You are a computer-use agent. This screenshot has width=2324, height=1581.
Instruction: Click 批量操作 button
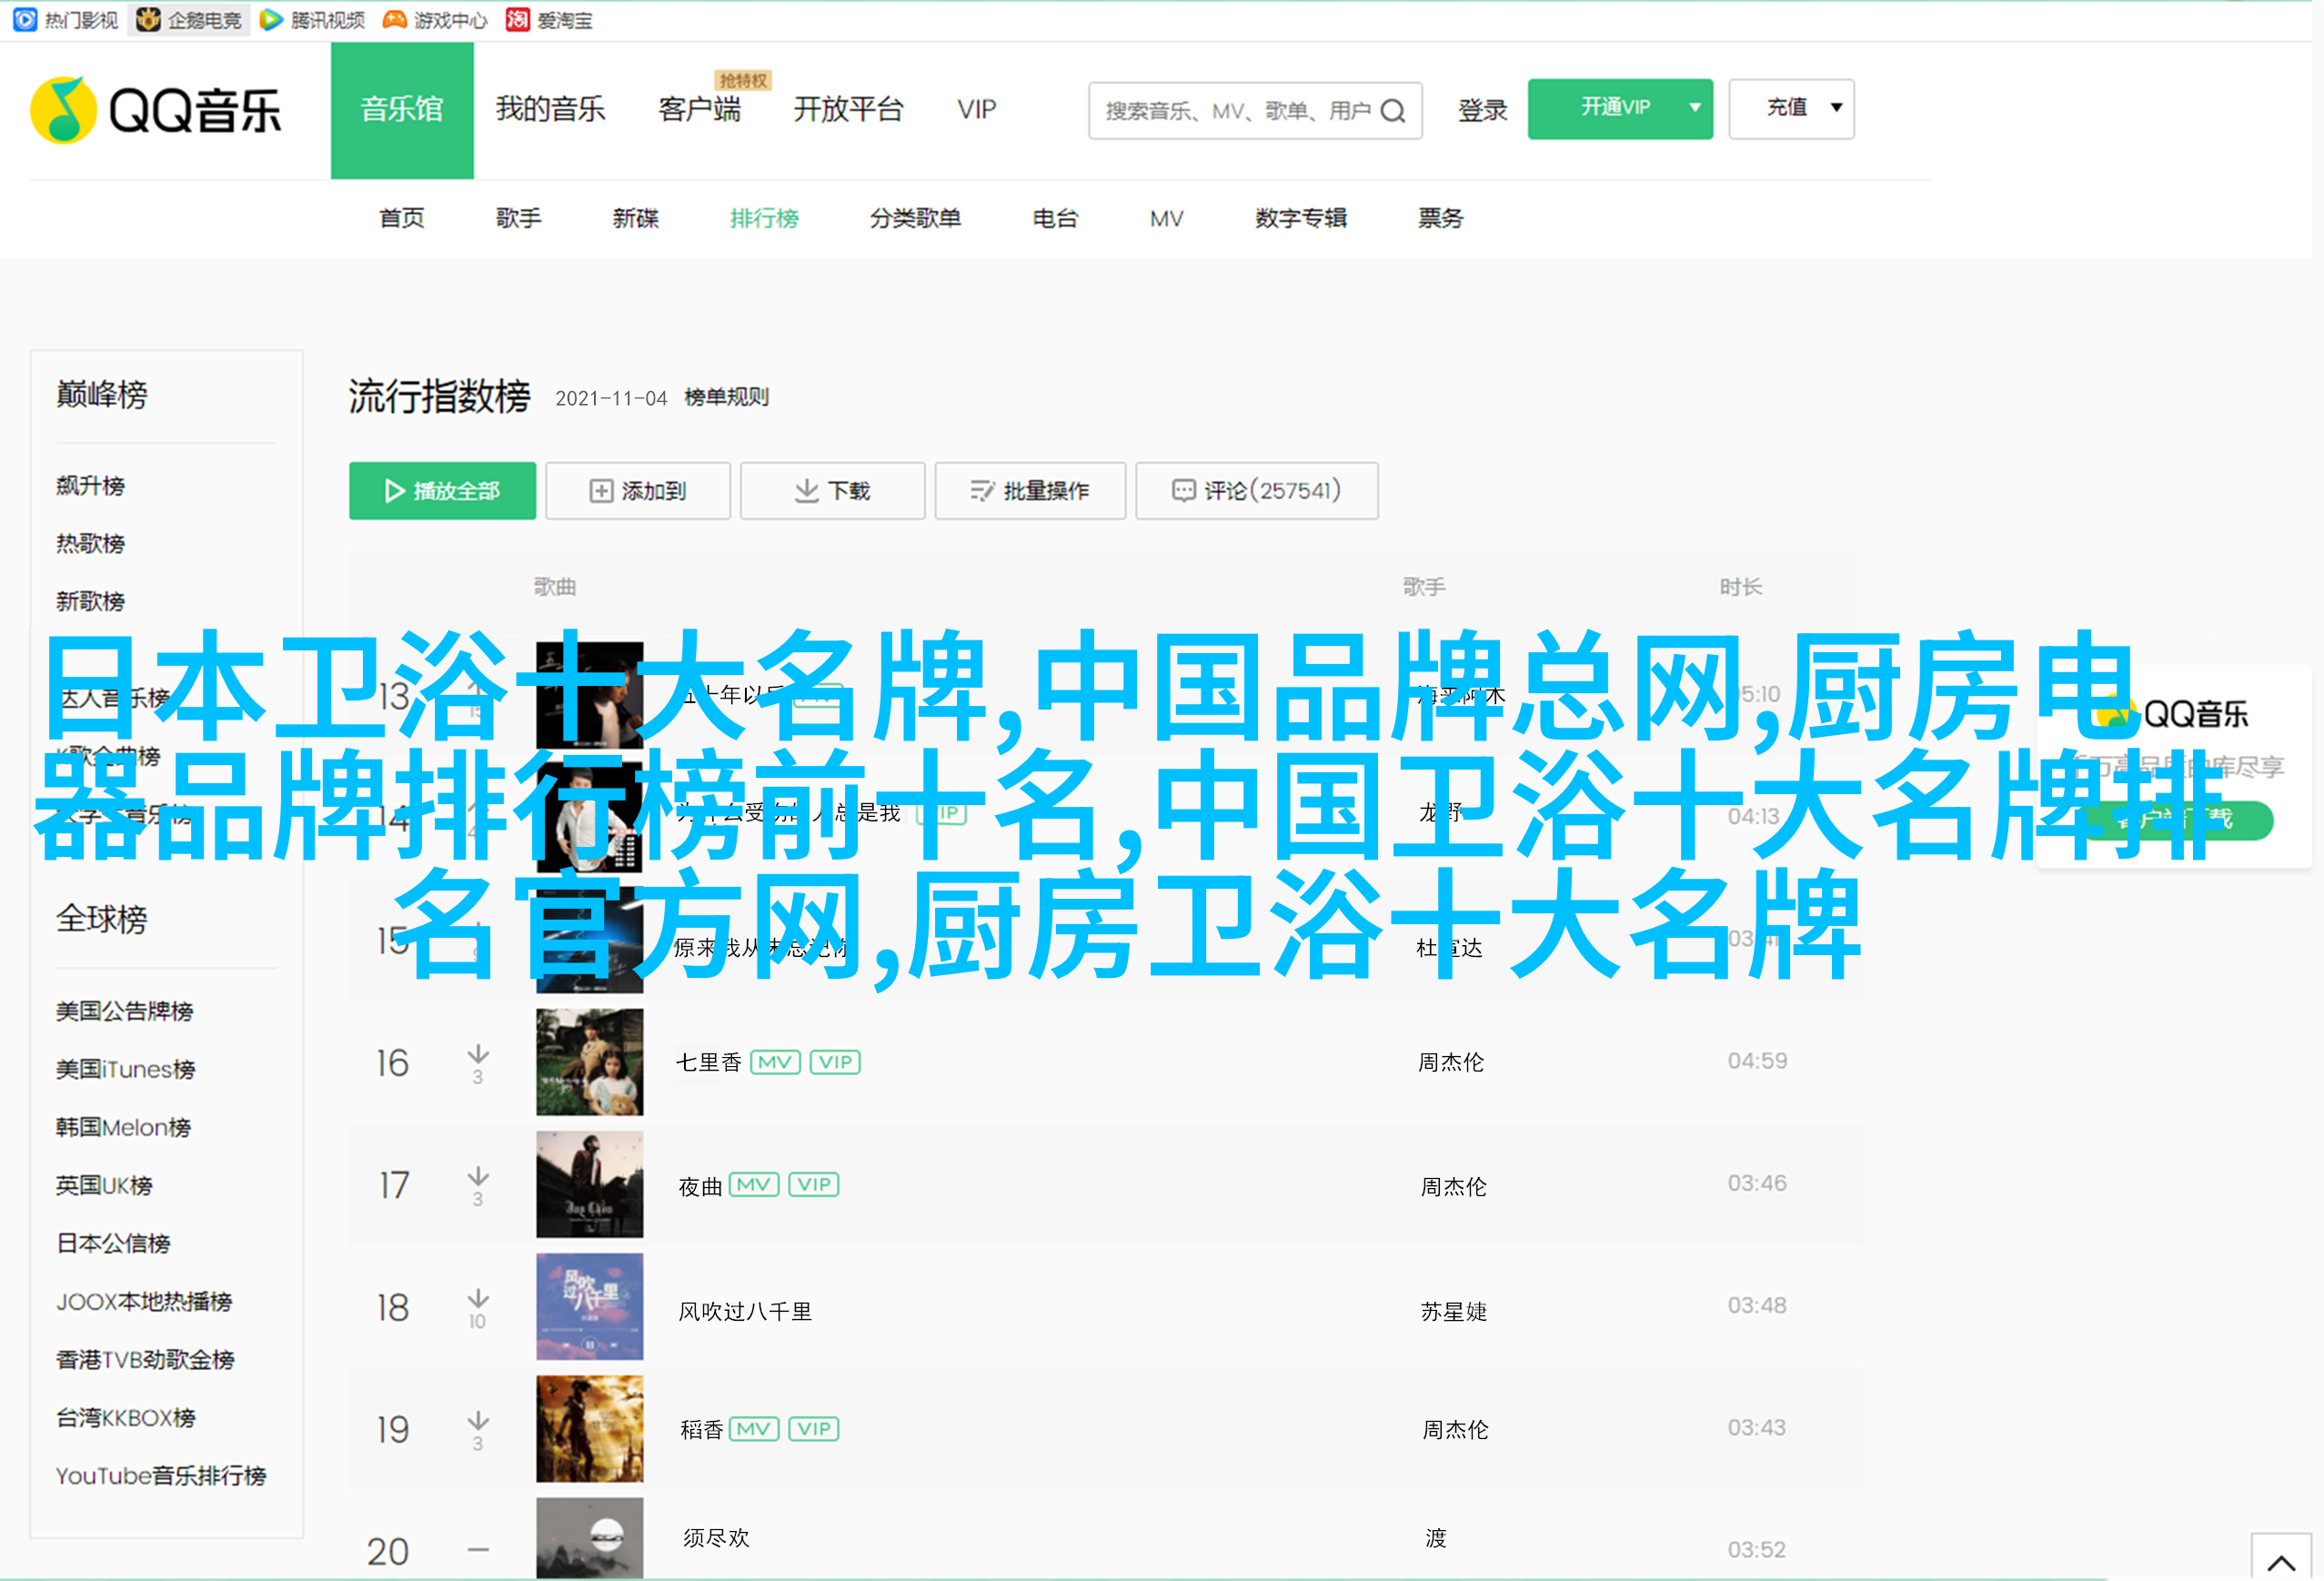tap(1030, 490)
